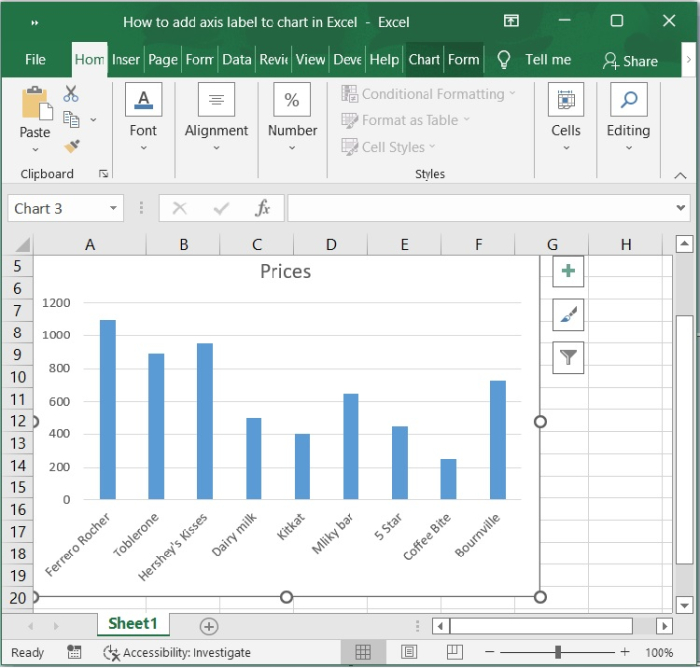Collapse the ribbon with the caret

[680, 175]
